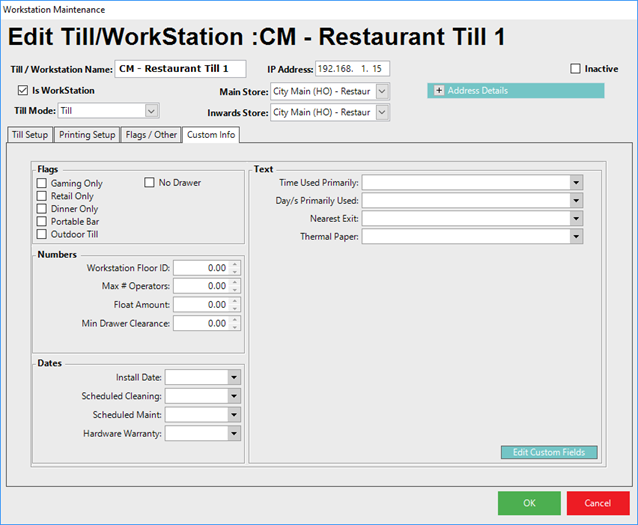Toggle the Inactive checkbox
This screenshot has height=525, width=638.
(575, 69)
